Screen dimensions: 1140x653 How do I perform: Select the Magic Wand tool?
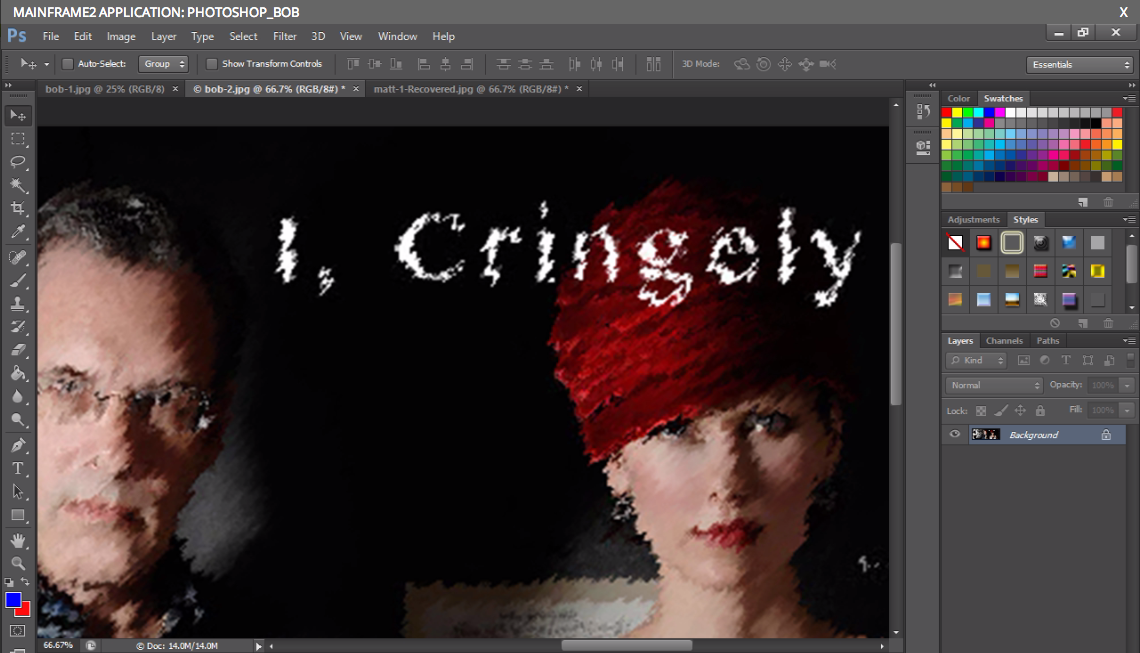(x=18, y=185)
